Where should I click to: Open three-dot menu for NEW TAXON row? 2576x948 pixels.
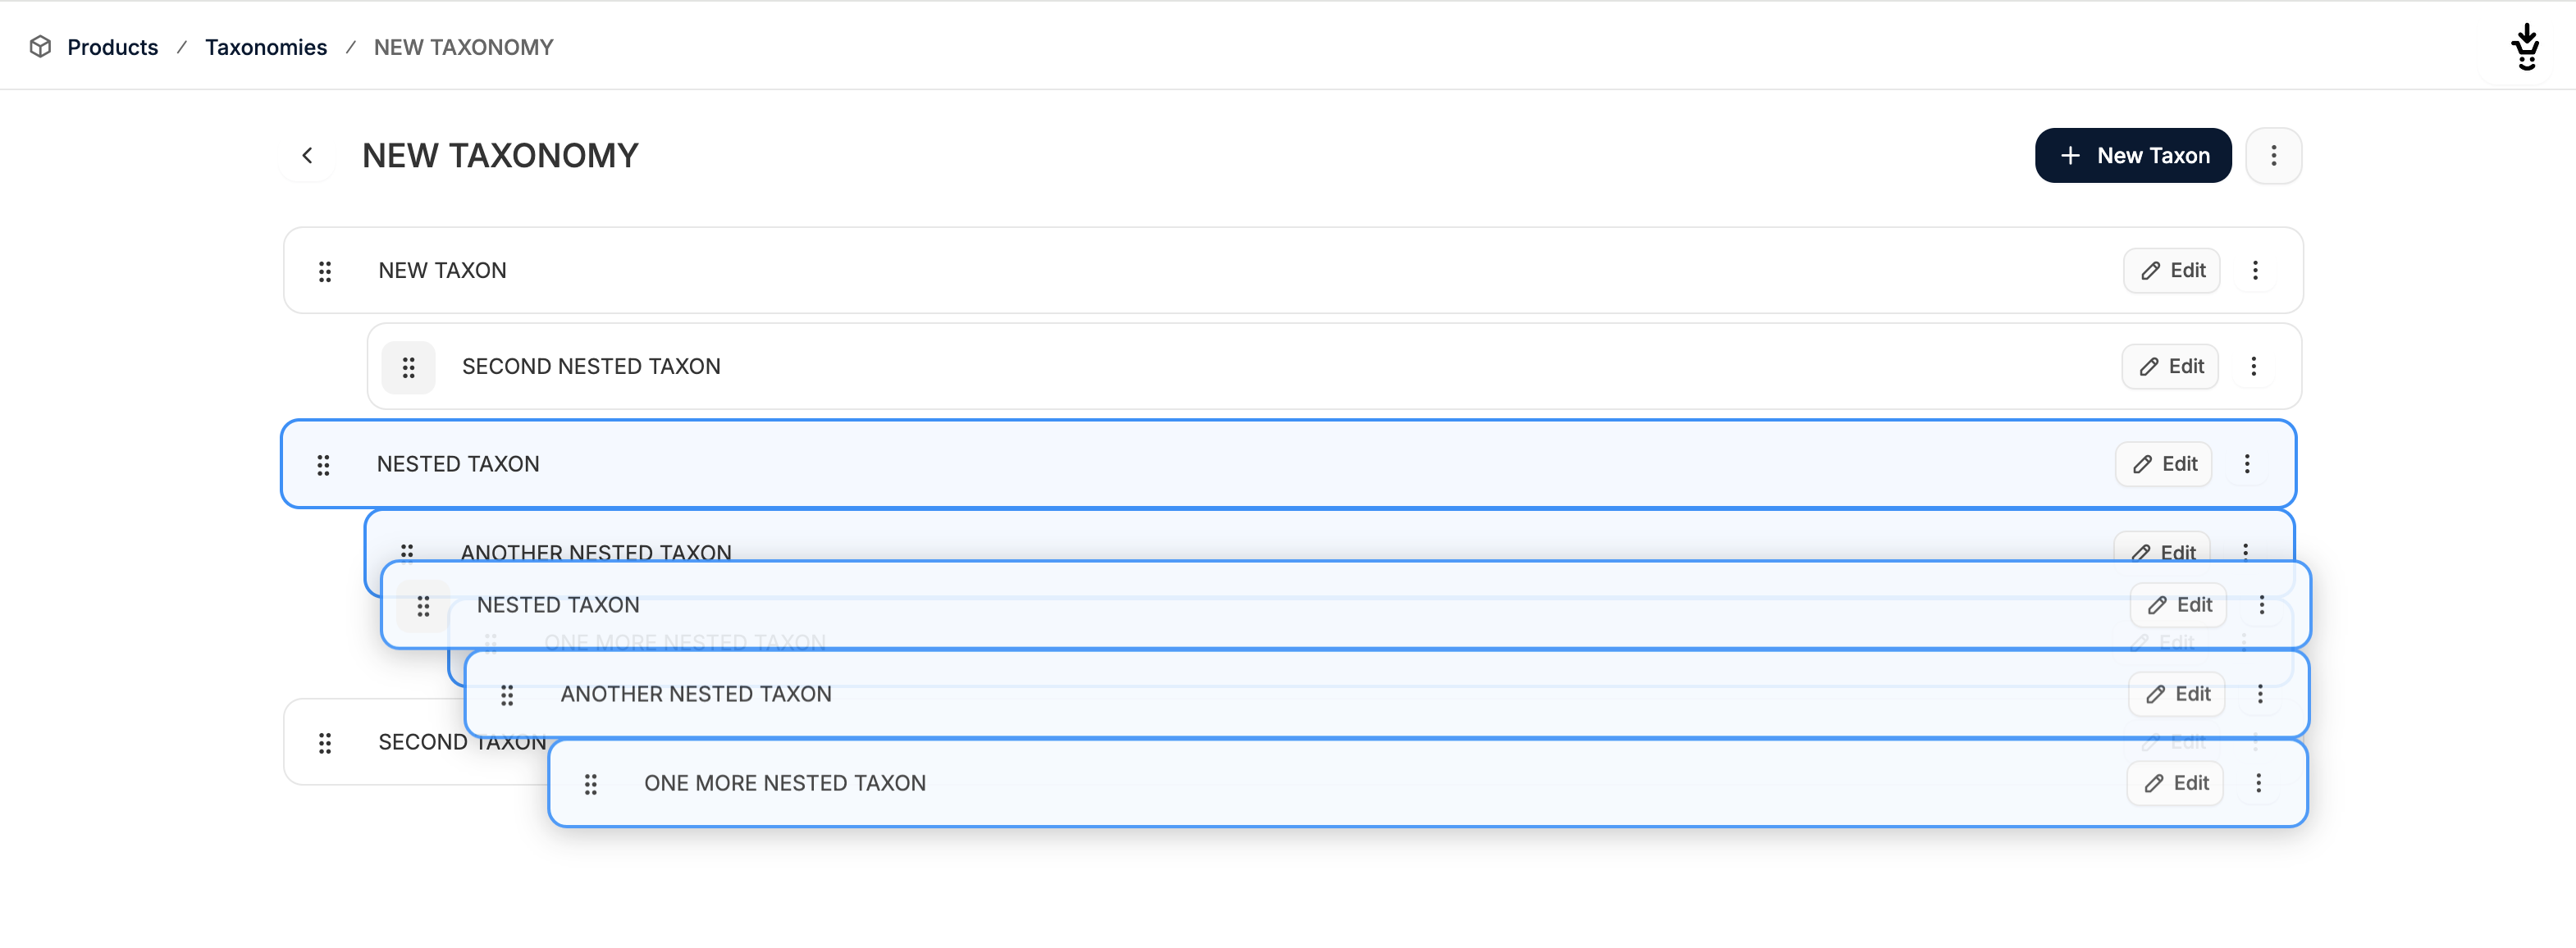point(2255,271)
